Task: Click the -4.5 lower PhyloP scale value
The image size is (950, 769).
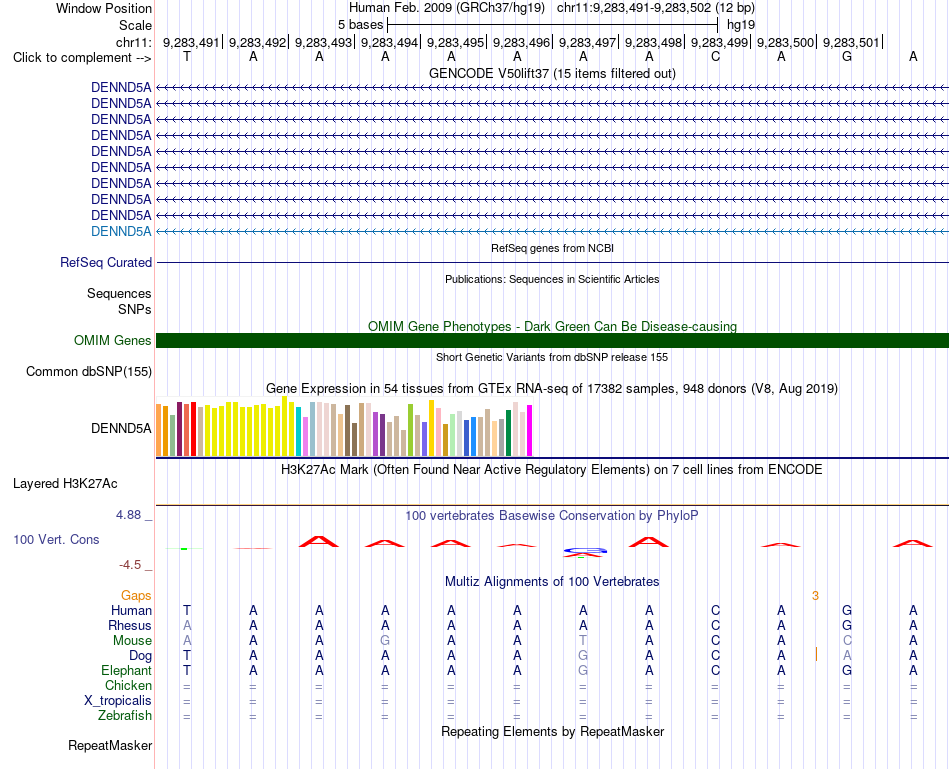Action: point(130,565)
